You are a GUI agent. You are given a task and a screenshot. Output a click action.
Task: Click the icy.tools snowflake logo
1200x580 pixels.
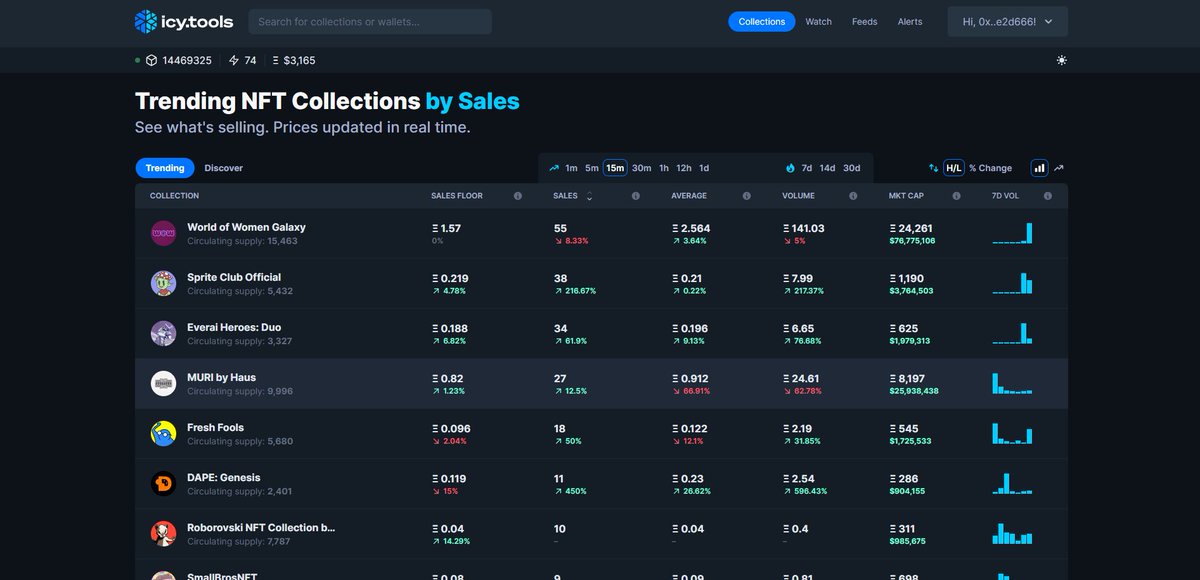click(x=146, y=21)
